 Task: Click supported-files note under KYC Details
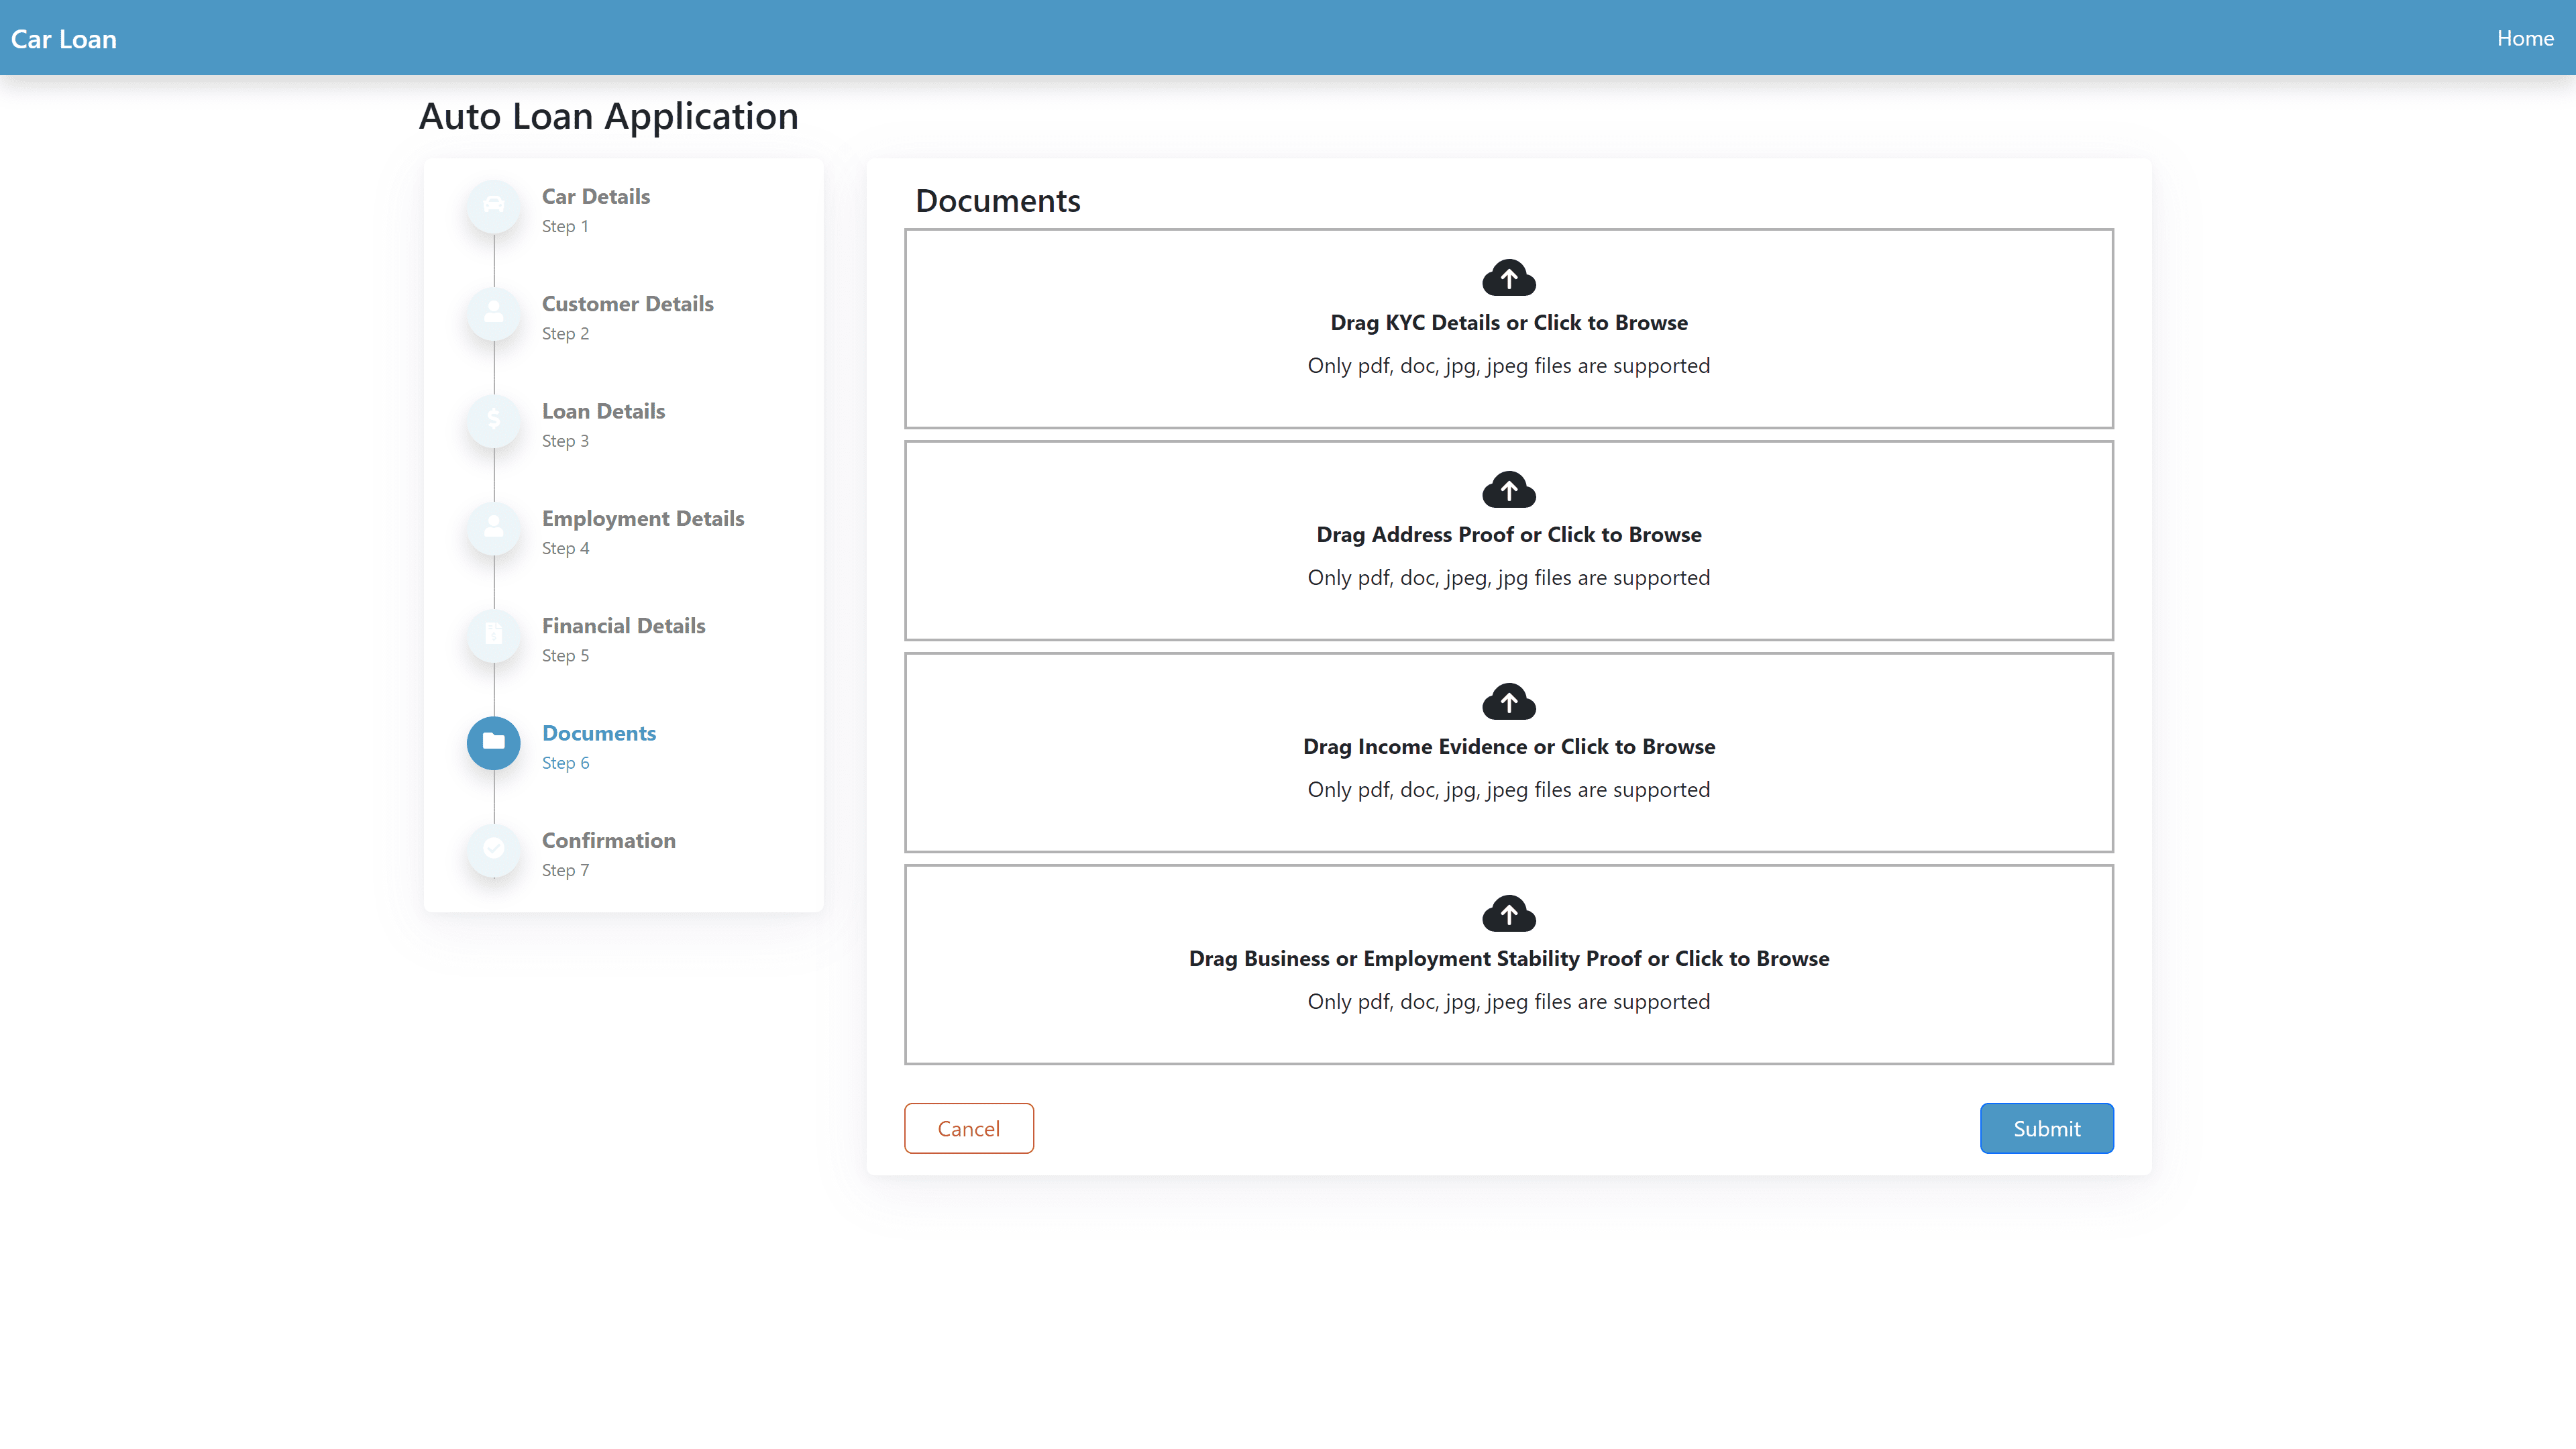pyautogui.click(x=1508, y=366)
